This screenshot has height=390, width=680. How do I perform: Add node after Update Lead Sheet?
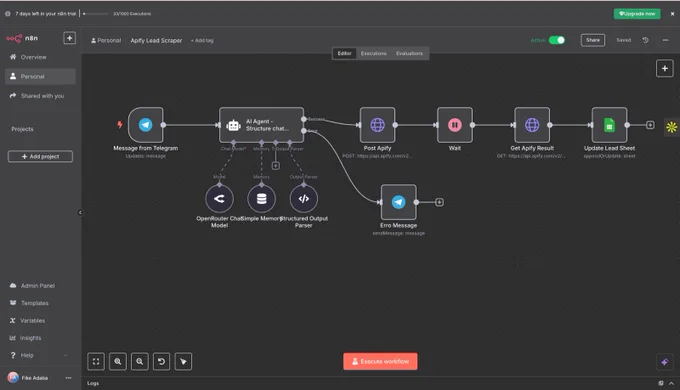(650, 125)
